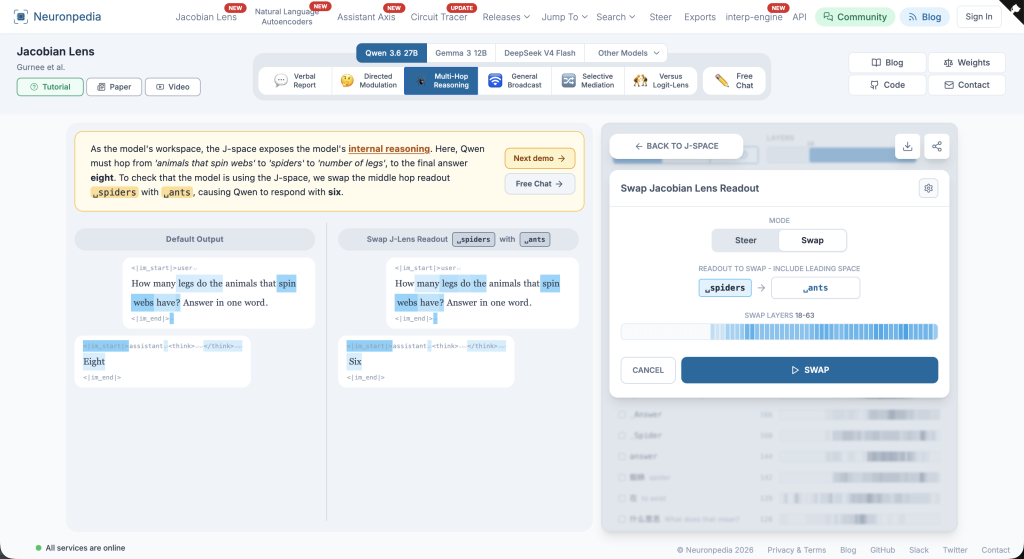The width and height of the screenshot is (1024, 559).
Task: Click the Multi-Hop Reasoning spider icon
Action: pyautogui.click(x=421, y=80)
